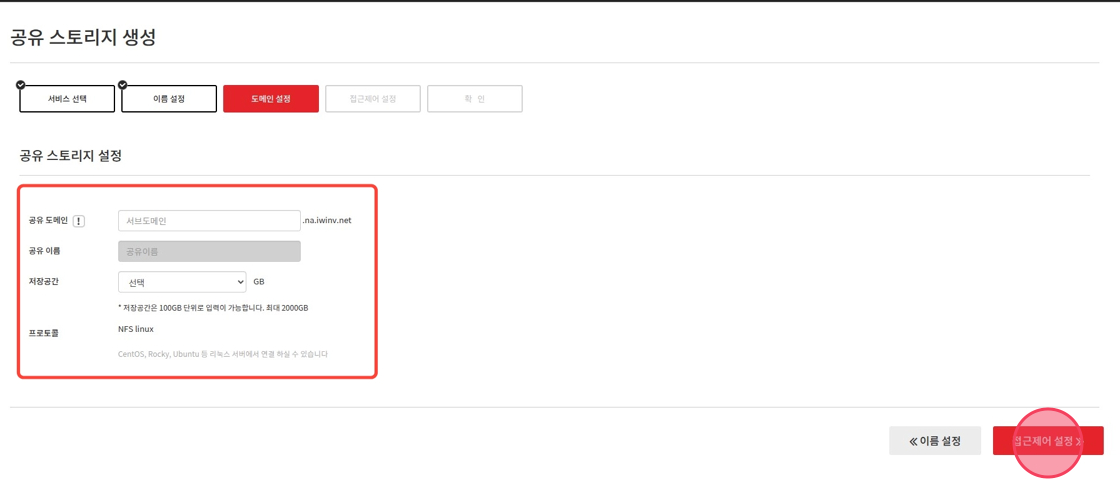Select the 도메인 설정 step tab
Image resolution: width=1120 pixels, height=495 pixels.
pos(271,99)
